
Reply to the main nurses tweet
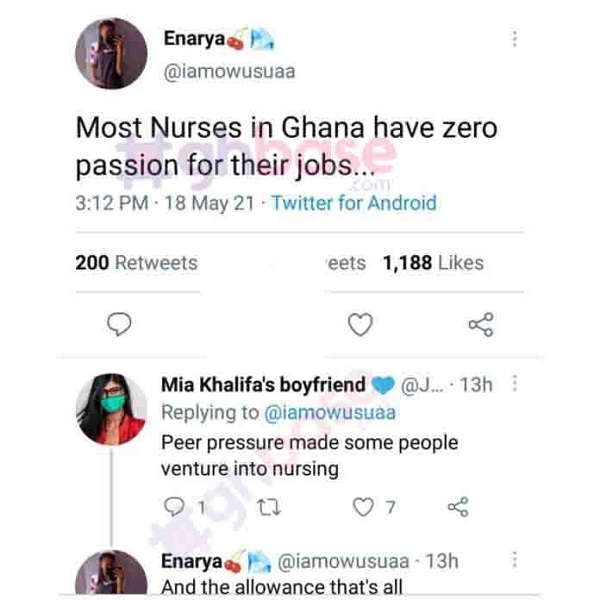pyautogui.click(x=120, y=324)
